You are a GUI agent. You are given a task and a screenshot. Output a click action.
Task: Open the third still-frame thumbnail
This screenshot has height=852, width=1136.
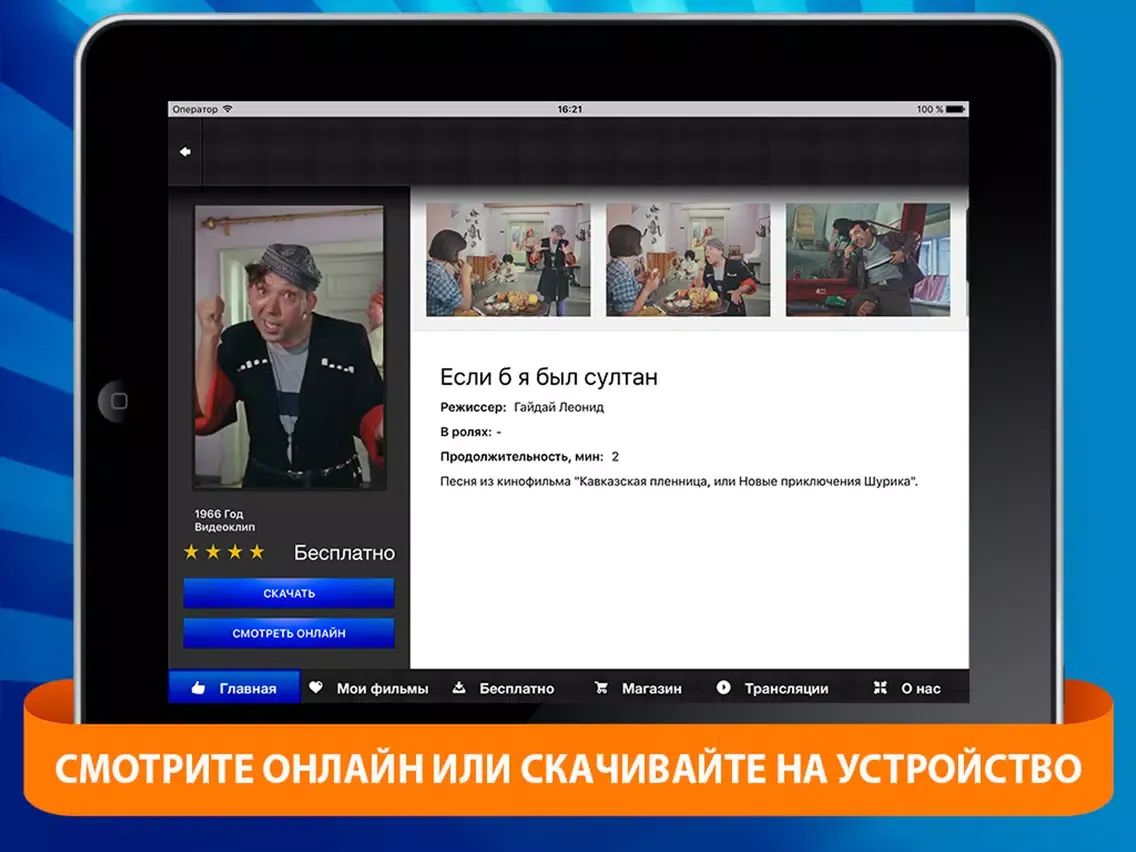coord(868,259)
